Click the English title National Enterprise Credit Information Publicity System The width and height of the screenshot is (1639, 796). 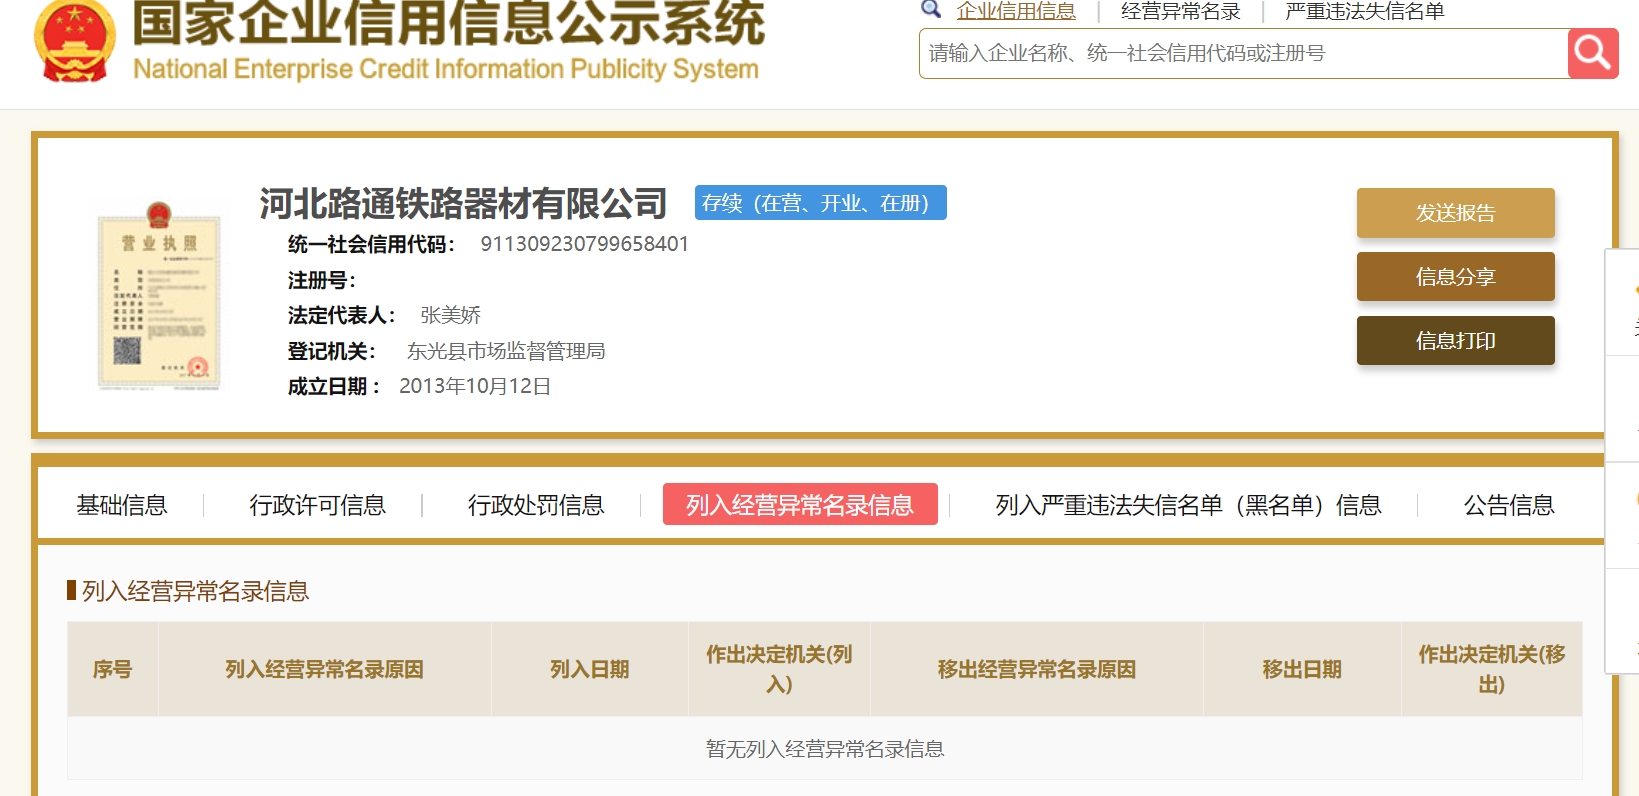coord(446,69)
